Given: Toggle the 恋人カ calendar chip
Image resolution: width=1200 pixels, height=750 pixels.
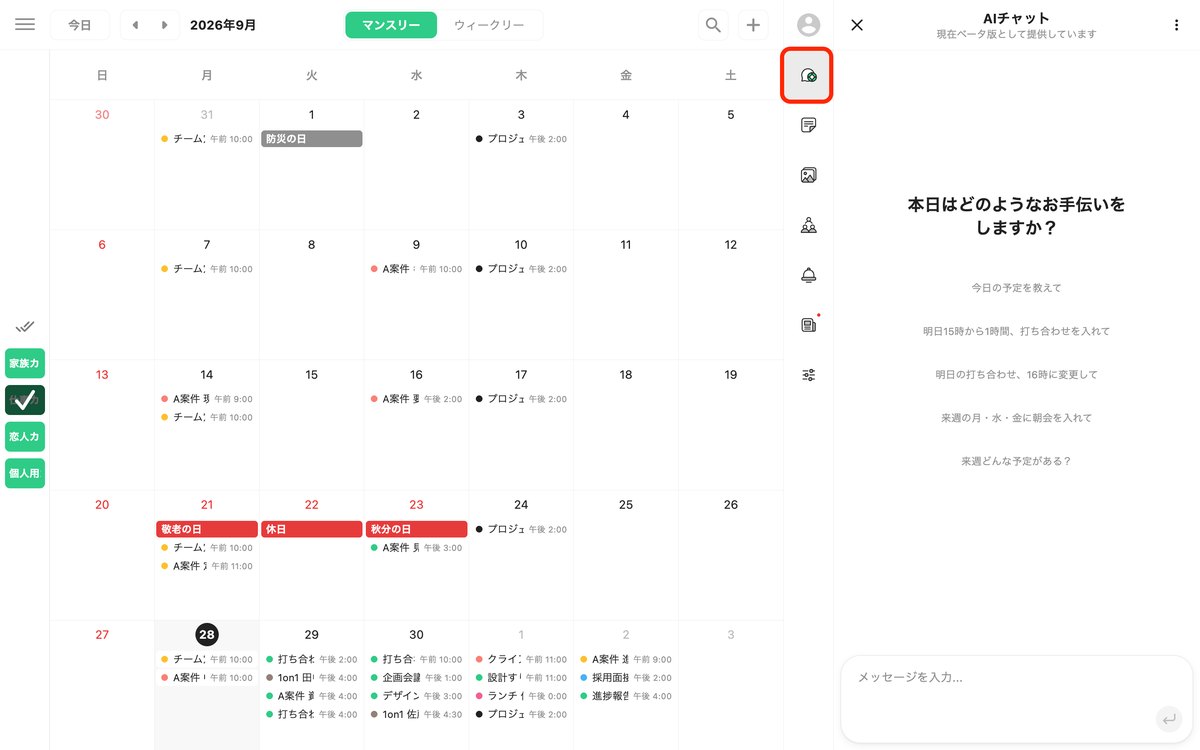Looking at the screenshot, I should (25, 437).
